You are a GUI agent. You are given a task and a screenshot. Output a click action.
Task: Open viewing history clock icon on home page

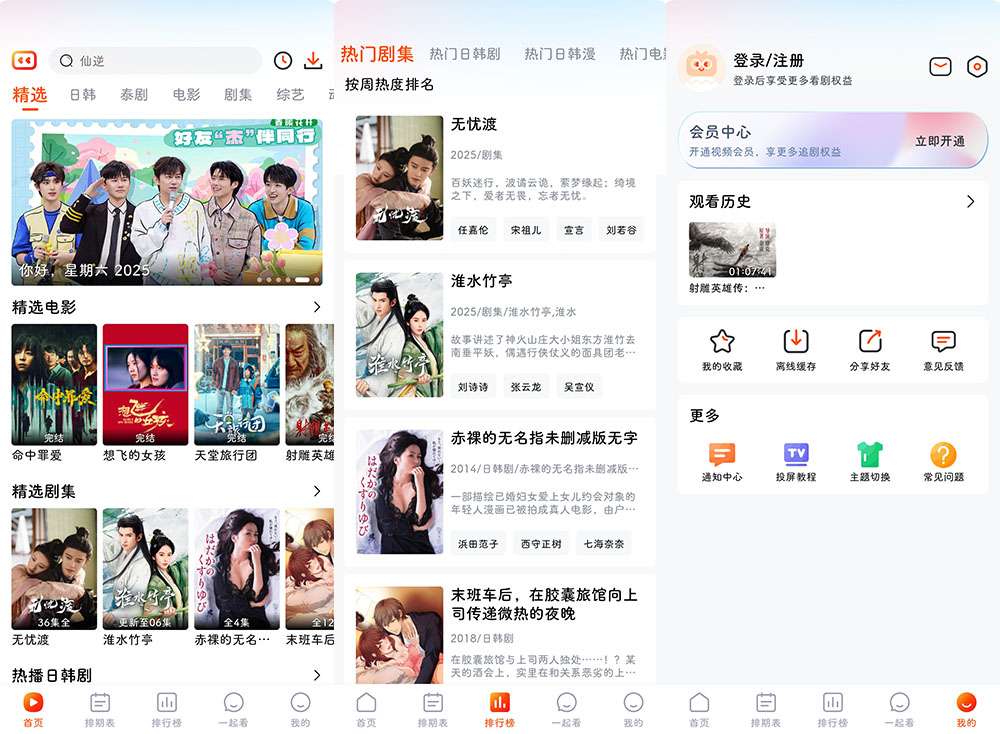pyautogui.click(x=281, y=59)
